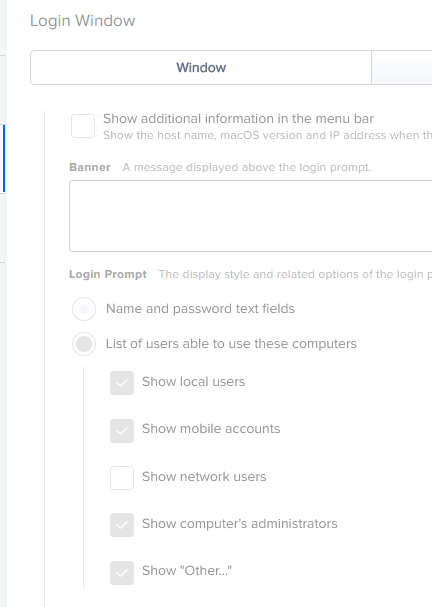
Task: Uncheck the Show local users checkbox
Action: pos(122,383)
